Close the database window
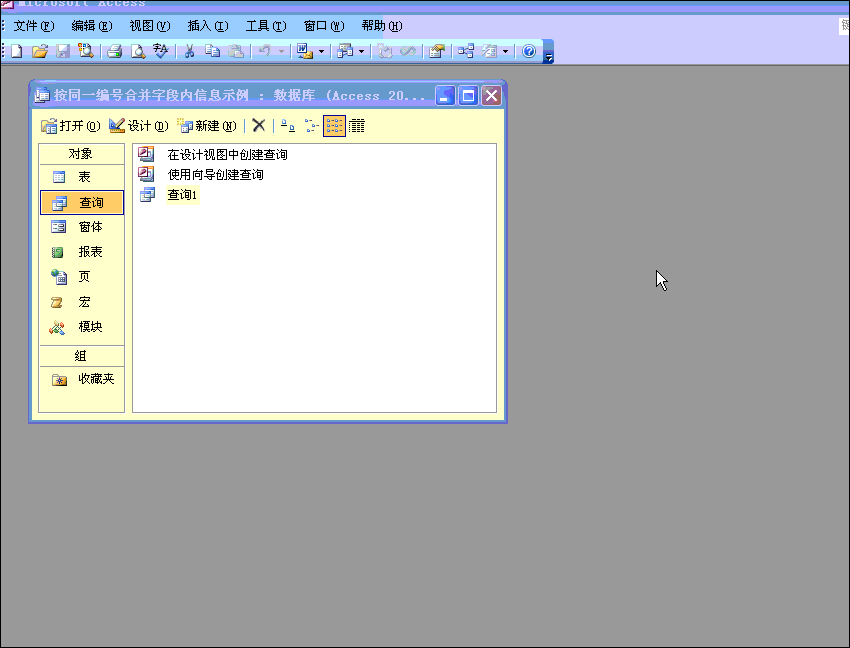The image size is (850, 648). (x=491, y=95)
